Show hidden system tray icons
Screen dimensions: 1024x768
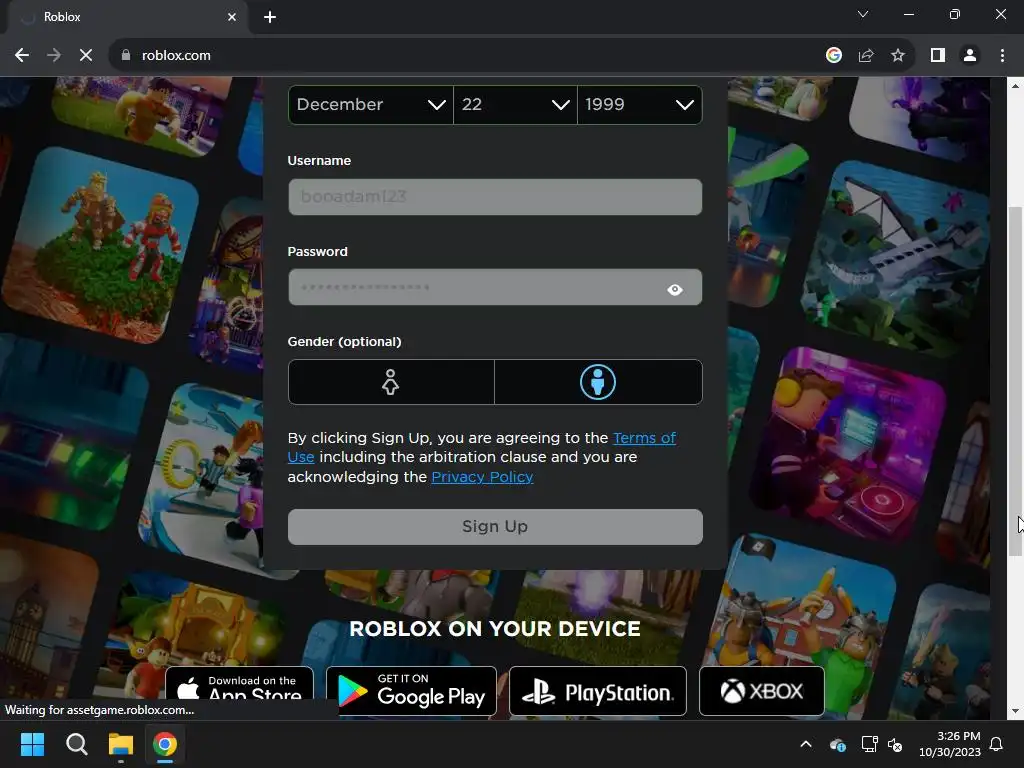806,744
